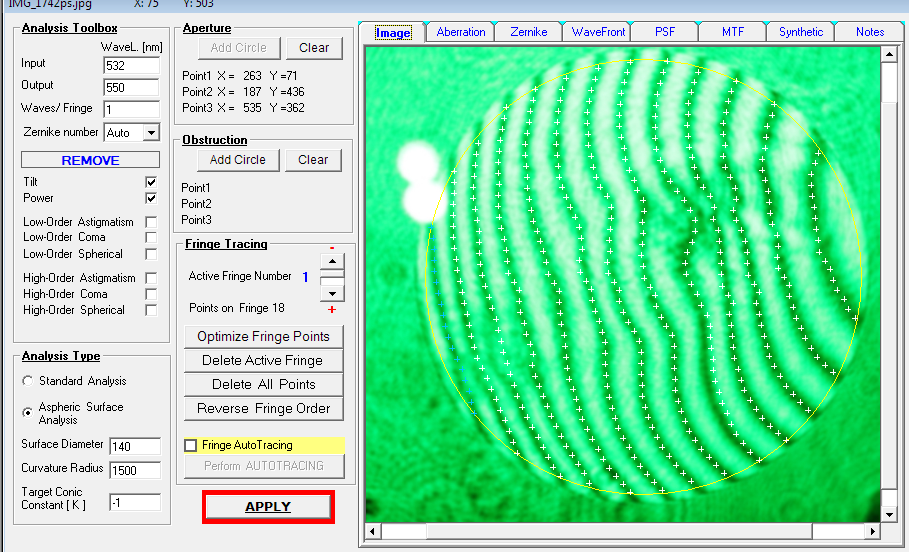Click the Target Conic Constant field

(135, 503)
